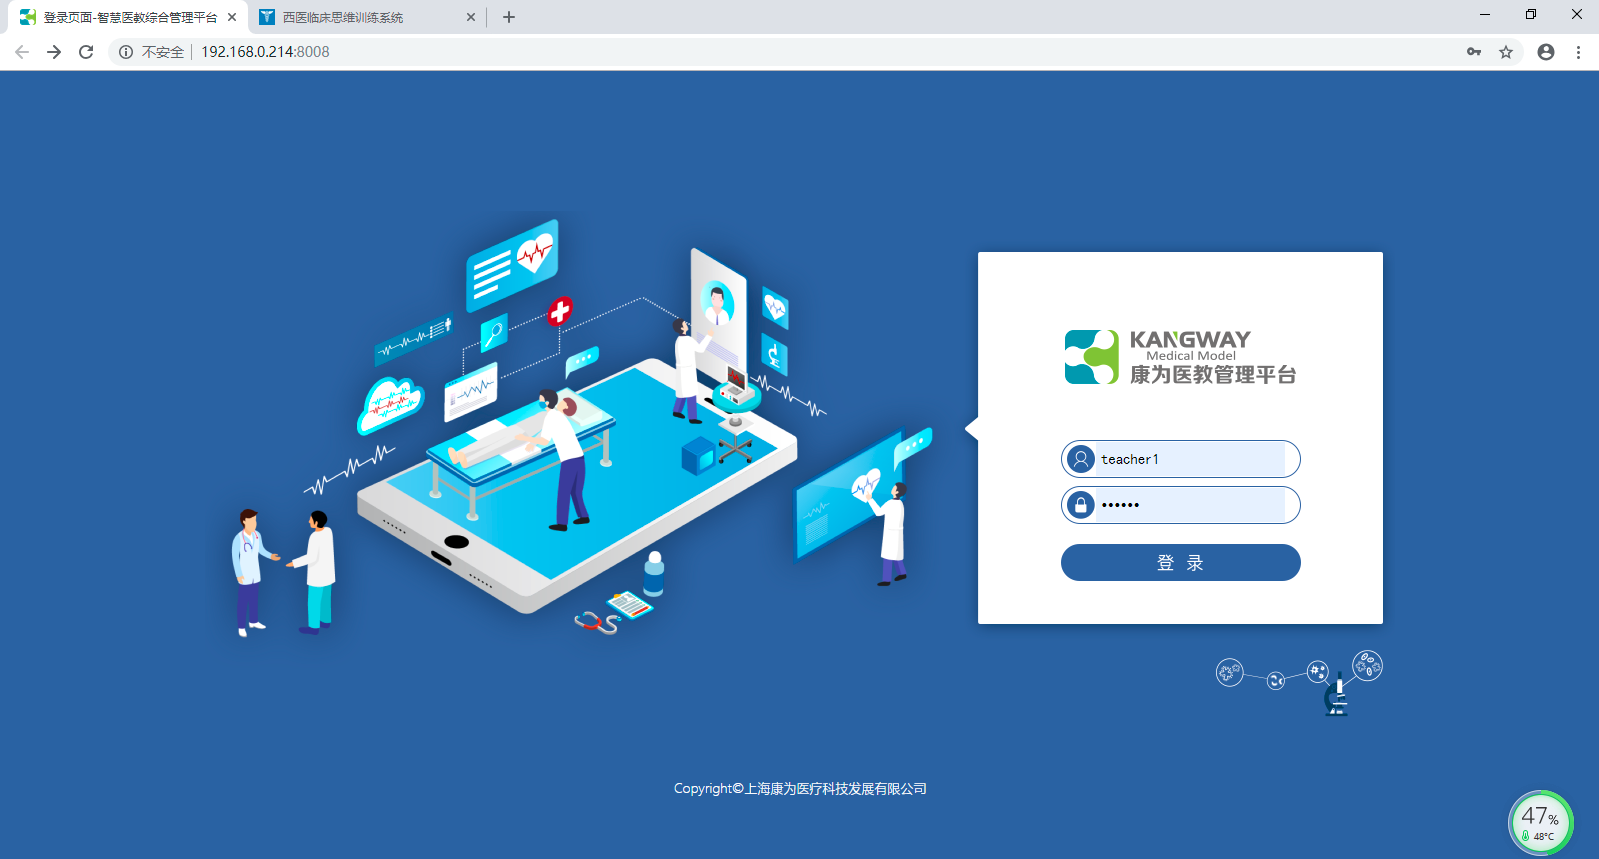Screen dimensions: 1599x859
Task: Click the forward navigation arrow
Action: tap(54, 52)
